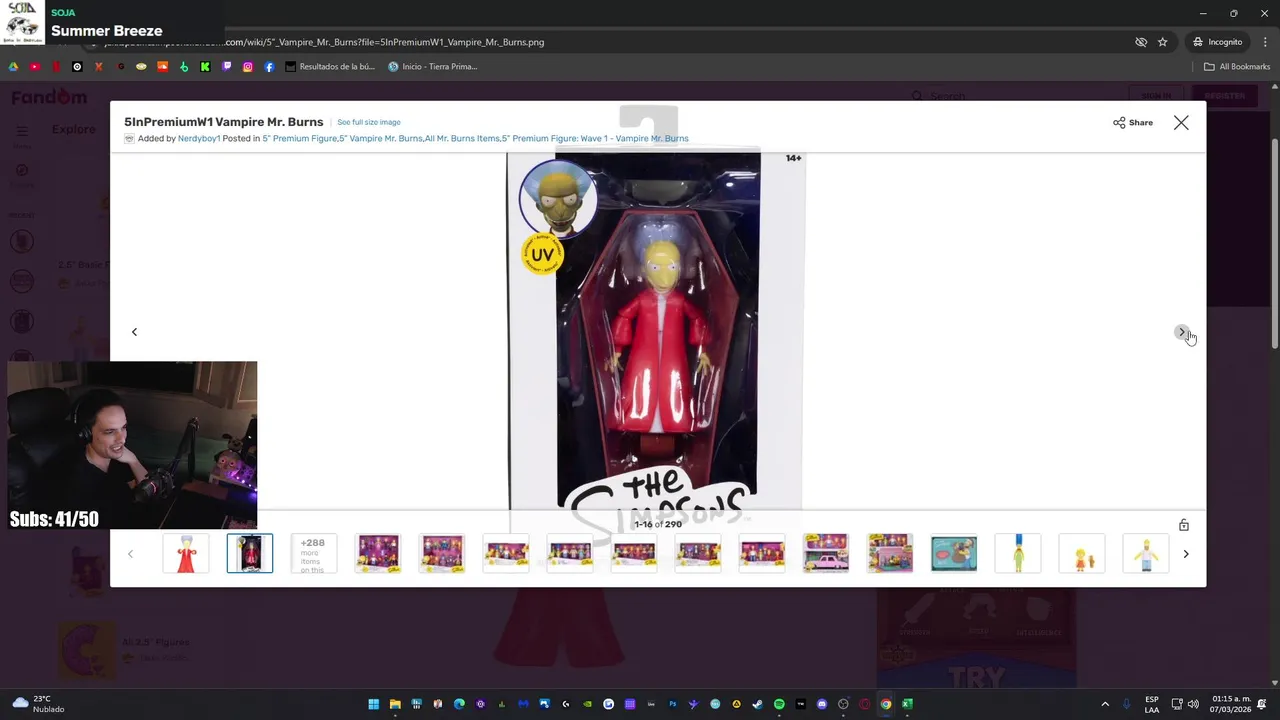Click the Fandom logo behind the lightbox
The height and width of the screenshot is (720, 1280).
click(x=49, y=96)
